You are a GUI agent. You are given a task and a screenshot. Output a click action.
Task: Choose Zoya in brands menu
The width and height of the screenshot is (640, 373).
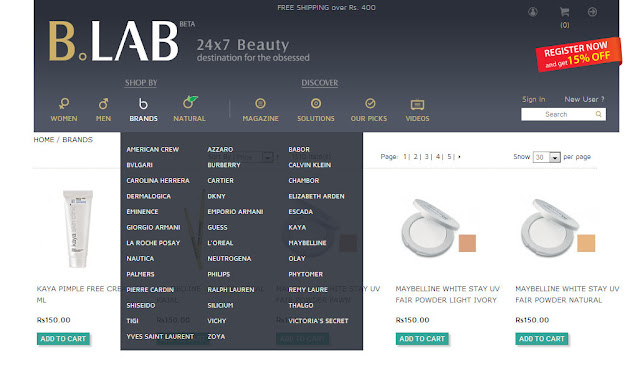(x=216, y=337)
